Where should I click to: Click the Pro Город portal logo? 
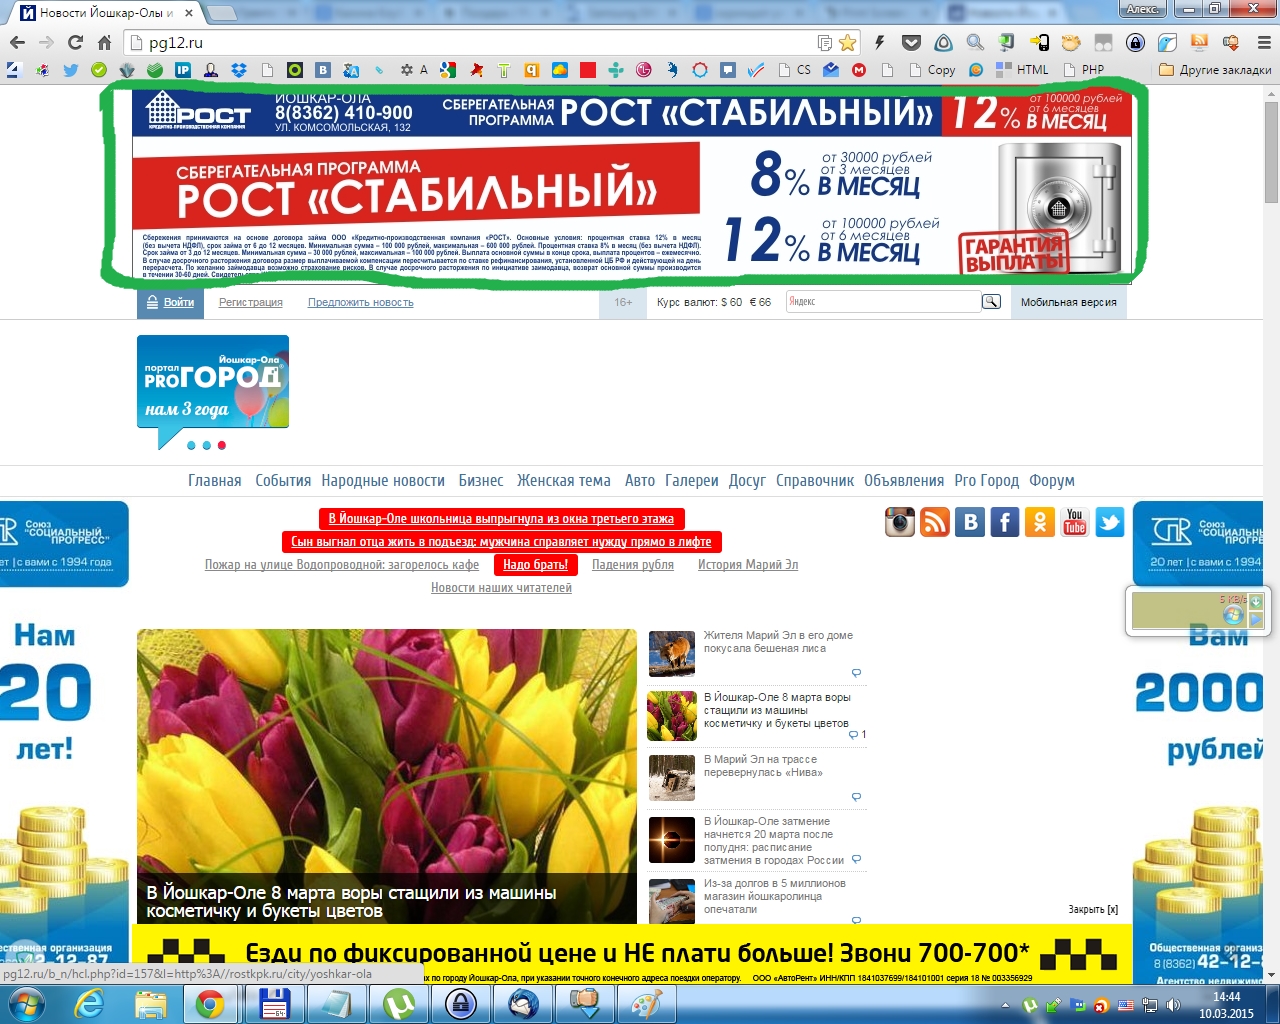[213, 392]
